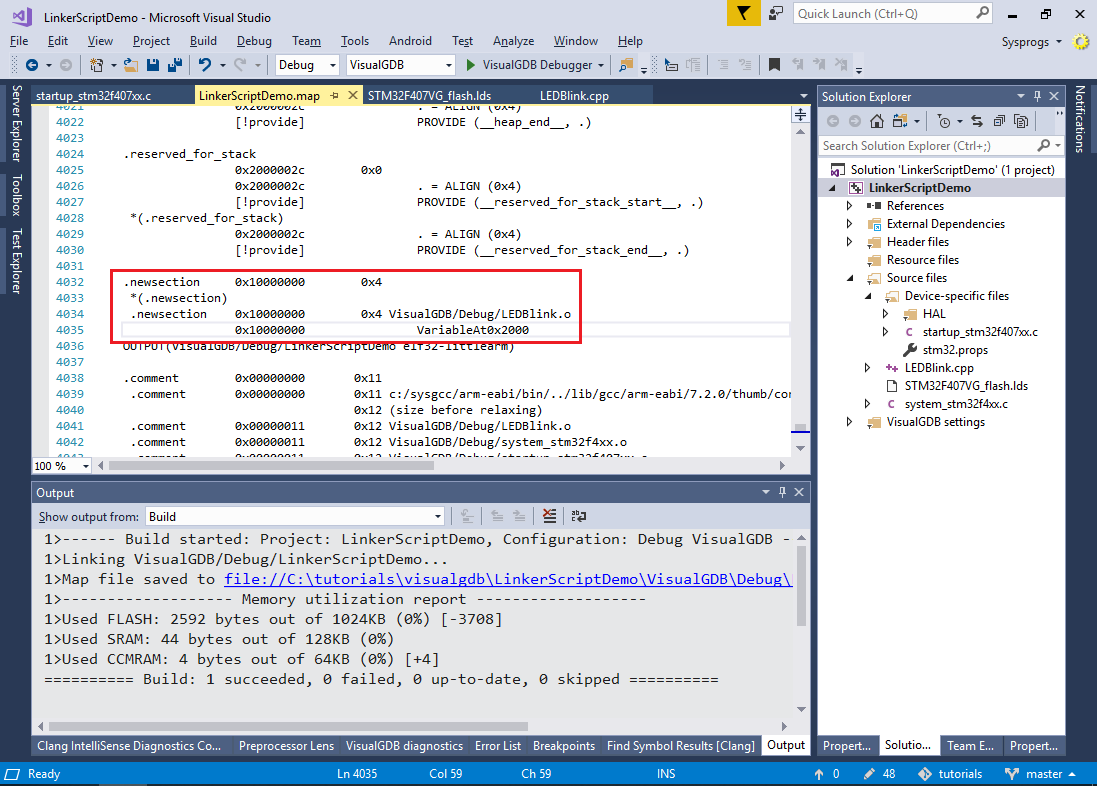Click the Home icon in Solution Explorer
The height and width of the screenshot is (786, 1097).
coord(877,121)
